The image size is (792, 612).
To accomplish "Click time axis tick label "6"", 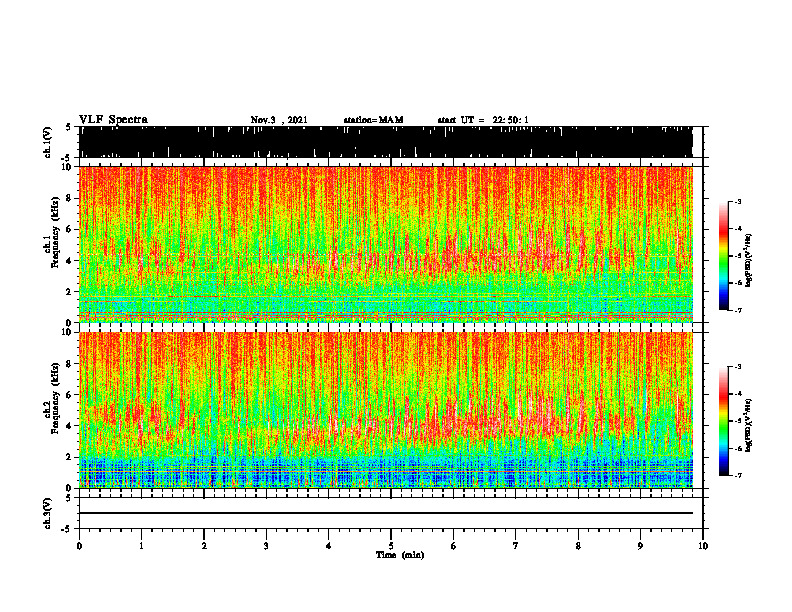I will point(454,546).
